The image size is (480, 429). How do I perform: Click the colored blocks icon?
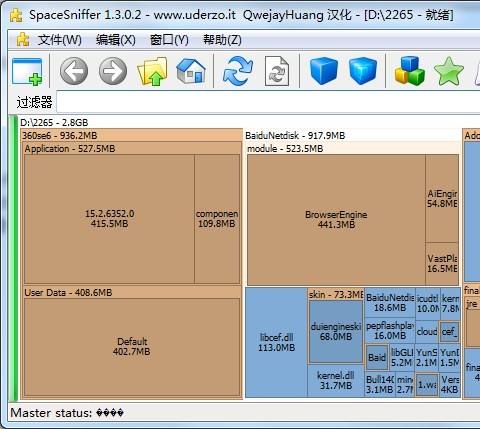point(409,71)
